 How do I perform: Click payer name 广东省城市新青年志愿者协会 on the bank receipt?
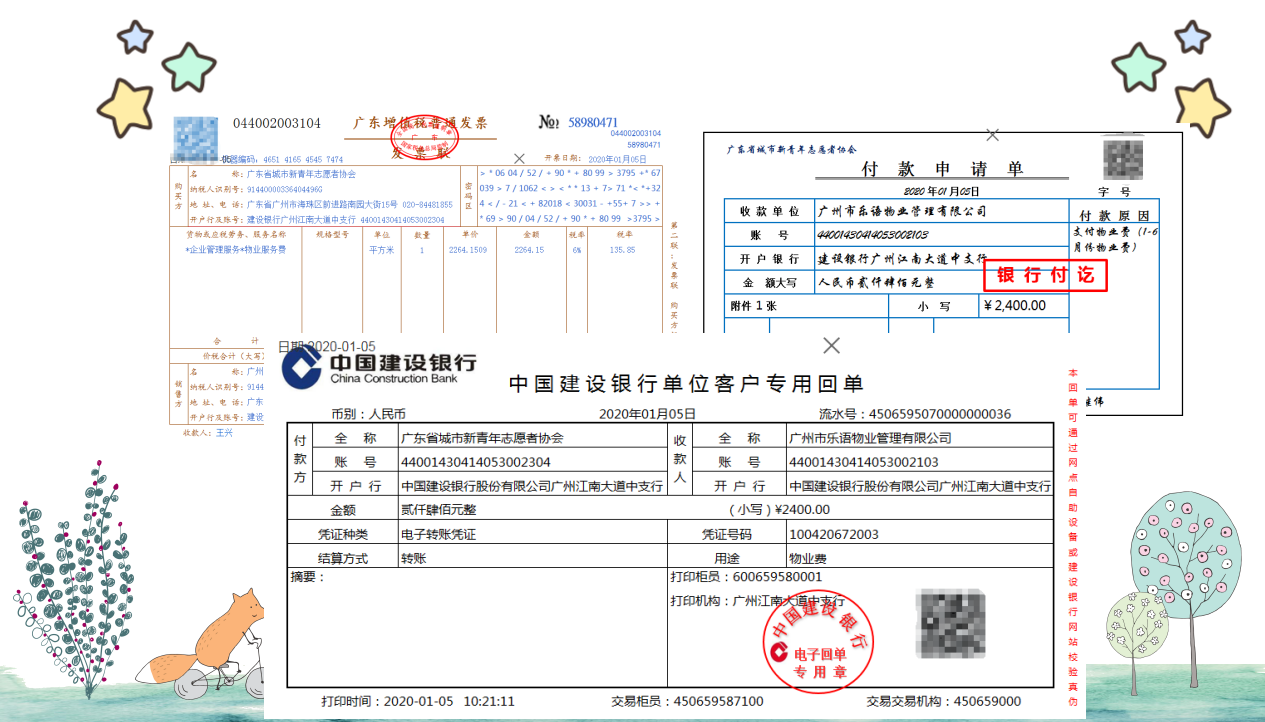482,438
